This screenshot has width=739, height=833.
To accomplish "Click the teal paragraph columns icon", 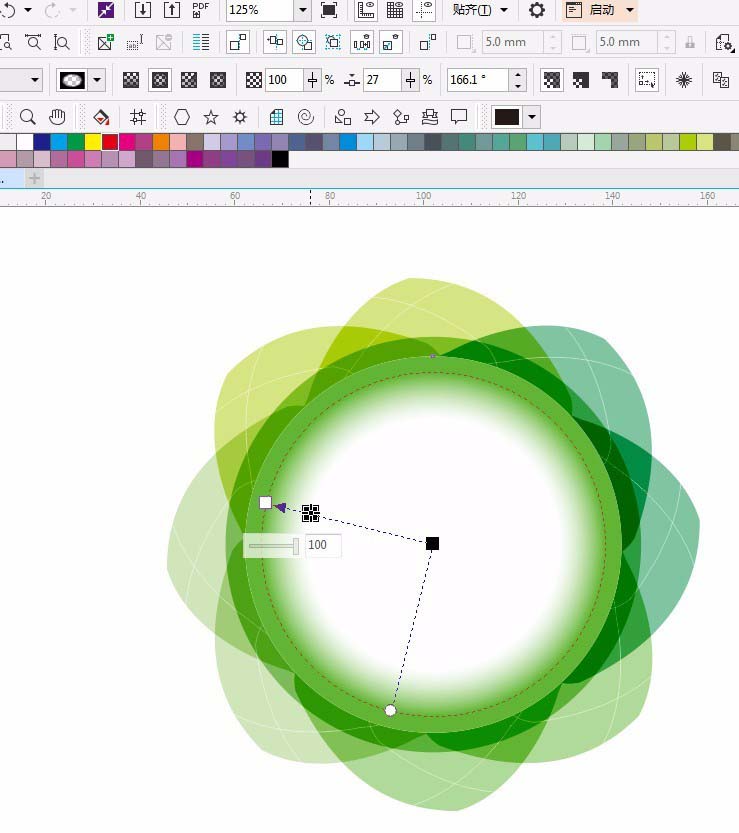I will pos(201,42).
